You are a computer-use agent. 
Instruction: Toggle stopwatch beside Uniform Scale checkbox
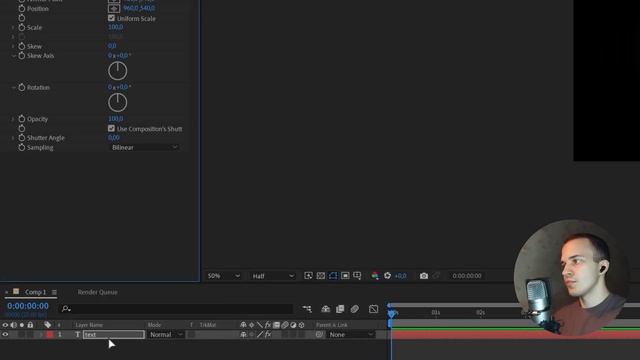pyautogui.click(x=22, y=18)
